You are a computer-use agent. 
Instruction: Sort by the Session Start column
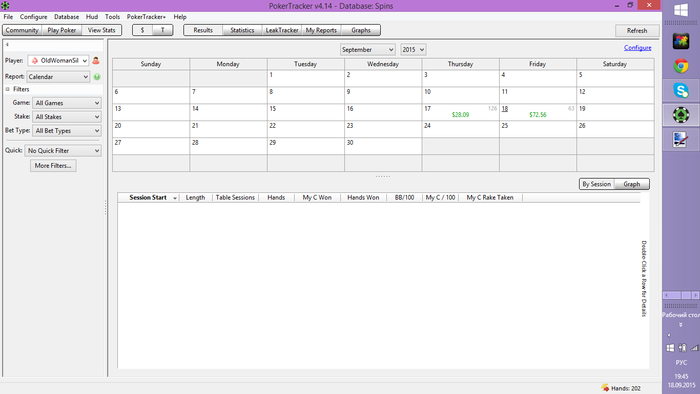(x=148, y=198)
